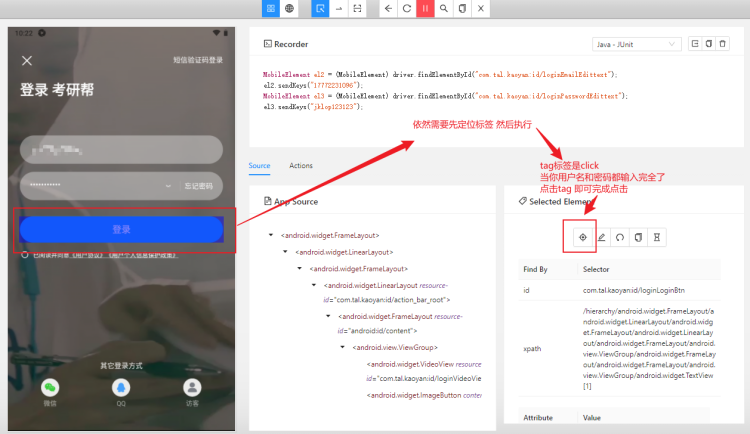Collapse the android.view.ViewGroup node
This screenshot has height=434, width=750.
342,347
